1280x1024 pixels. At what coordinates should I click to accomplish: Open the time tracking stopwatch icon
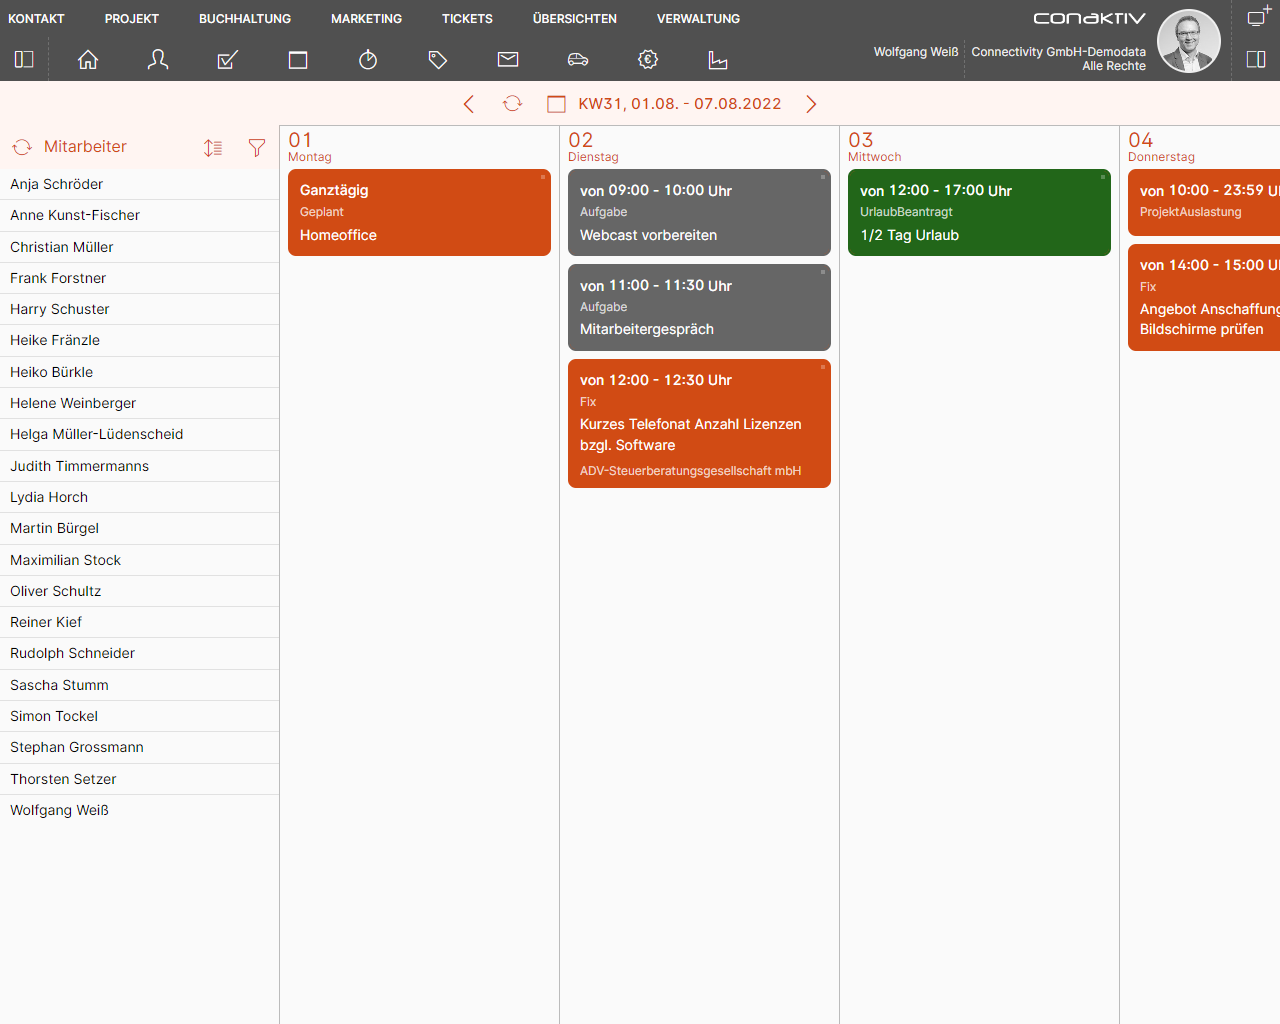click(x=368, y=60)
